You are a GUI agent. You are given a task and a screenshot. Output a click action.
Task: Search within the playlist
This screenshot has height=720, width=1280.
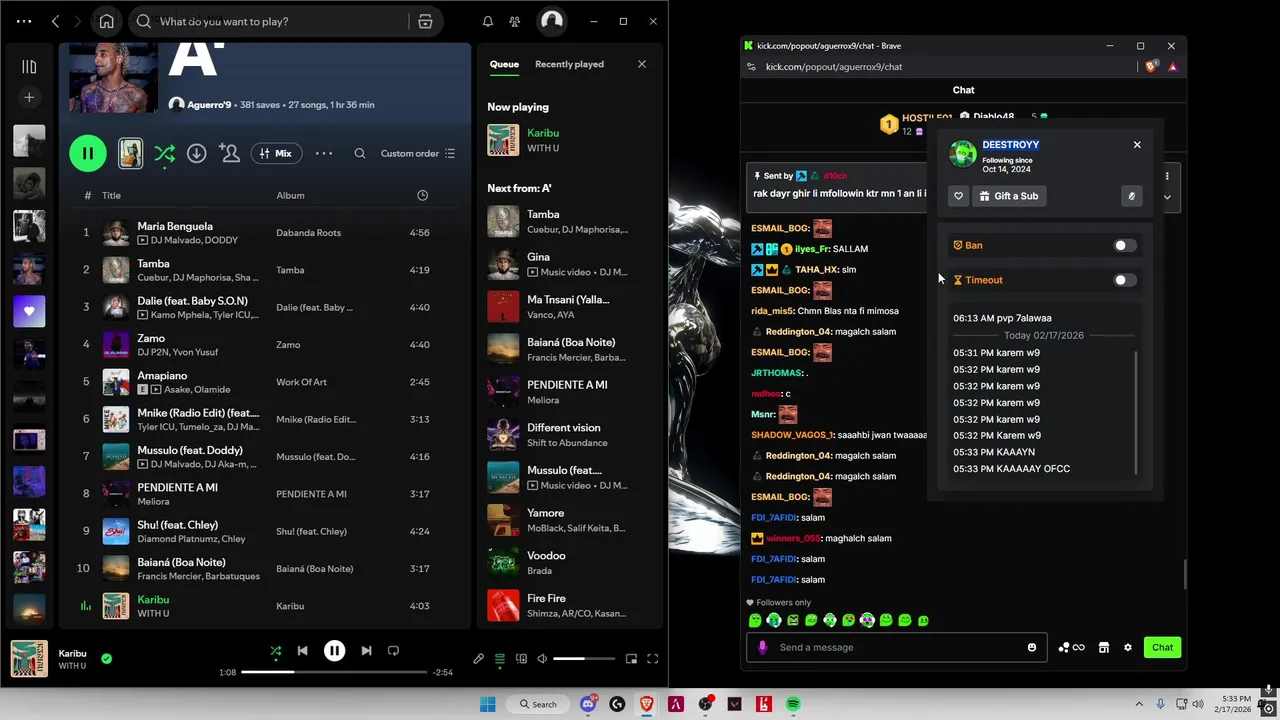point(360,153)
